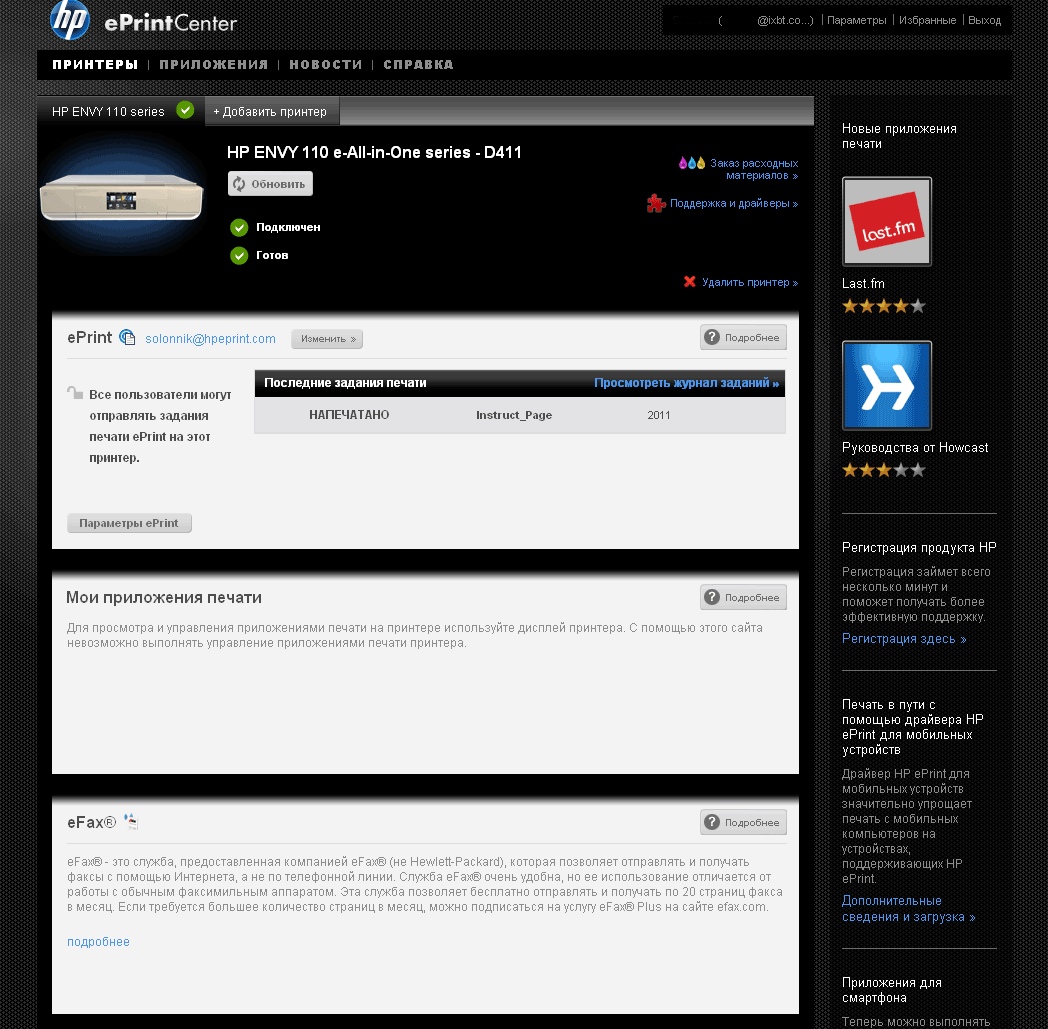Click the + Добавить принтер tab
Screen dimensions: 1048x1029
[272, 111]
